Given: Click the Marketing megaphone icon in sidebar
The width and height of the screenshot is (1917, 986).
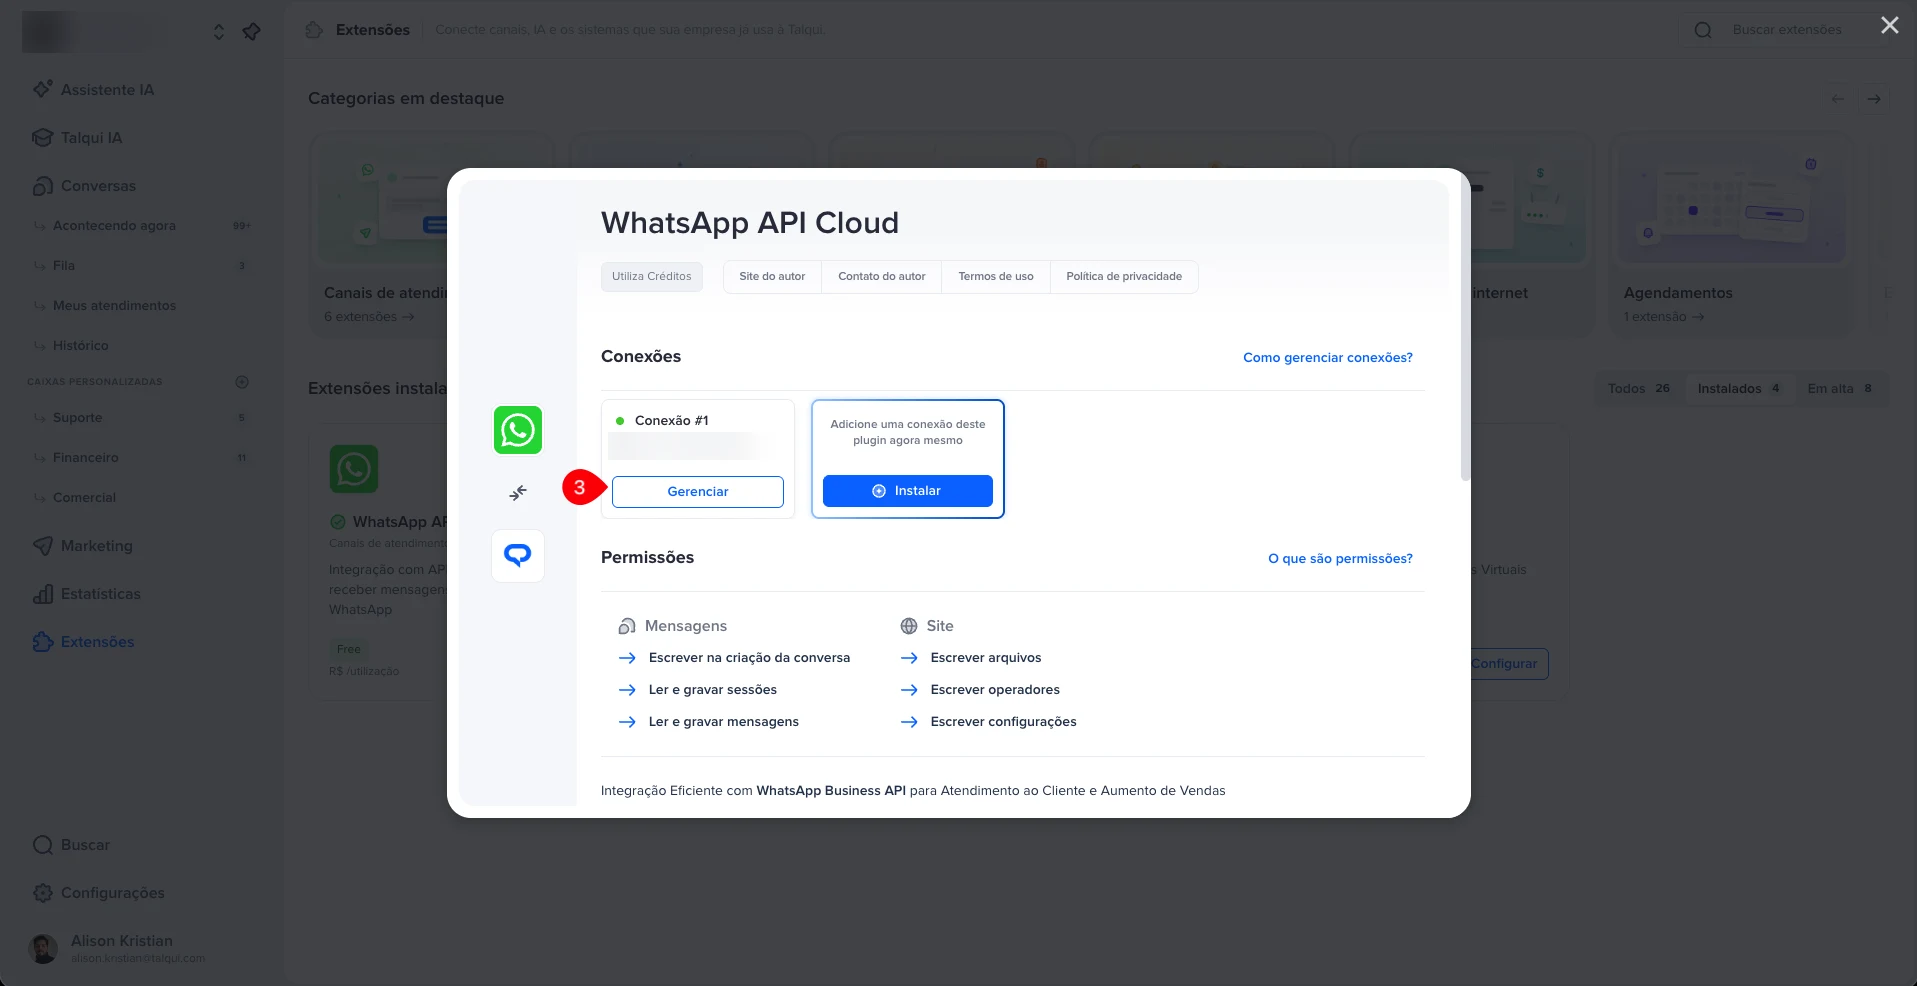Looking at the screenshot, I should pos(42,546).
